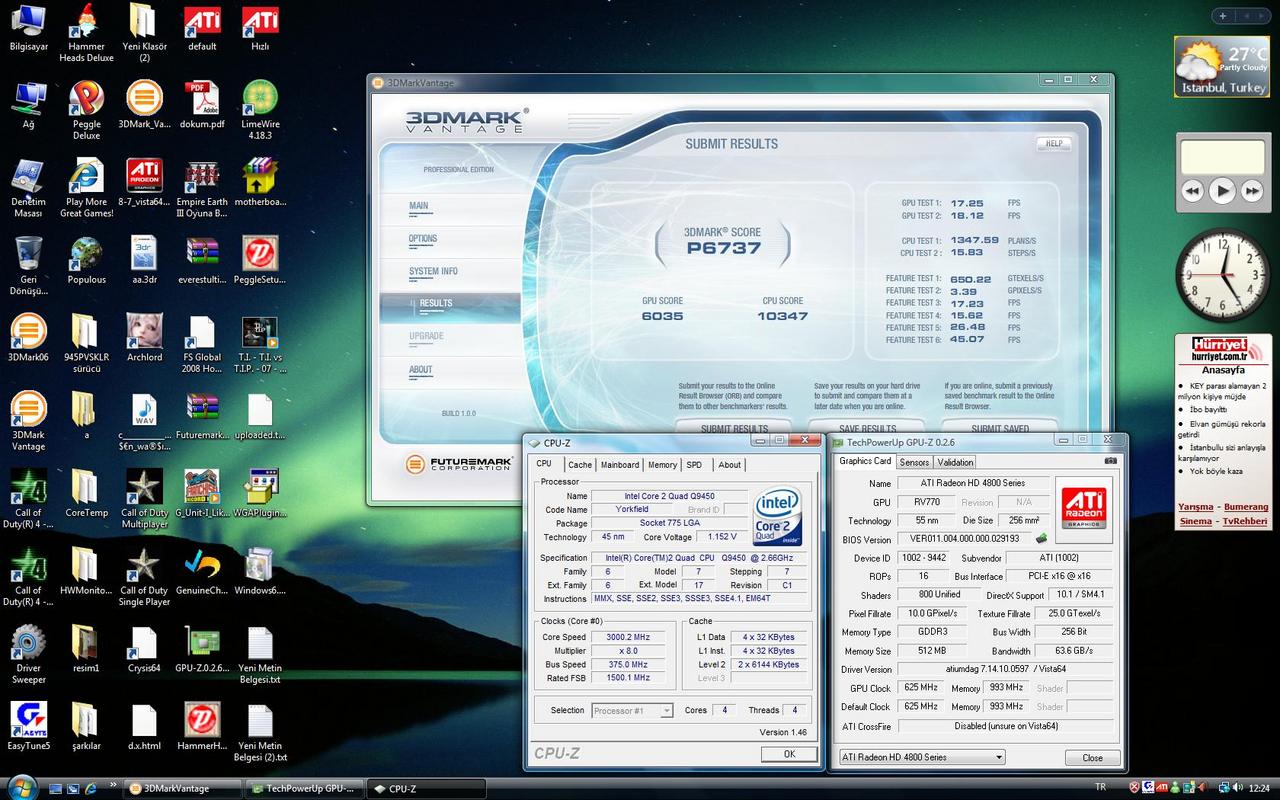Open the Processor #1 selection dropdown in CPU-Z

tap(632, 710)
